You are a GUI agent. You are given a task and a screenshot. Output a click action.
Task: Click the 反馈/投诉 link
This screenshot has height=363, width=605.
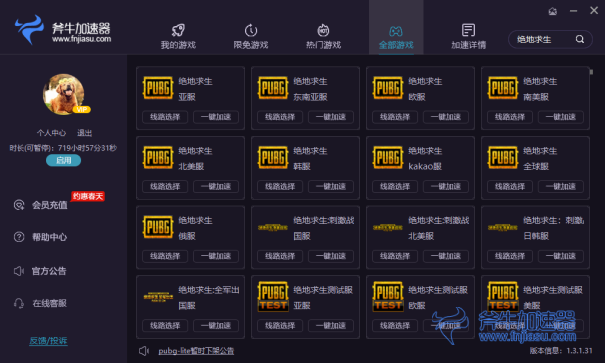(48, 341)
